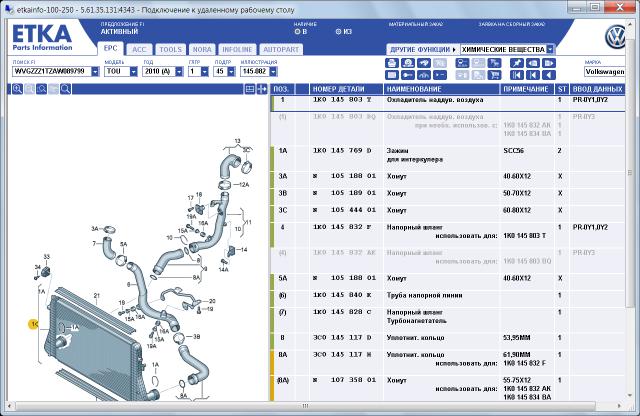Switch to the ACC tab
The image size is (640, 416).
coord(139,49)
